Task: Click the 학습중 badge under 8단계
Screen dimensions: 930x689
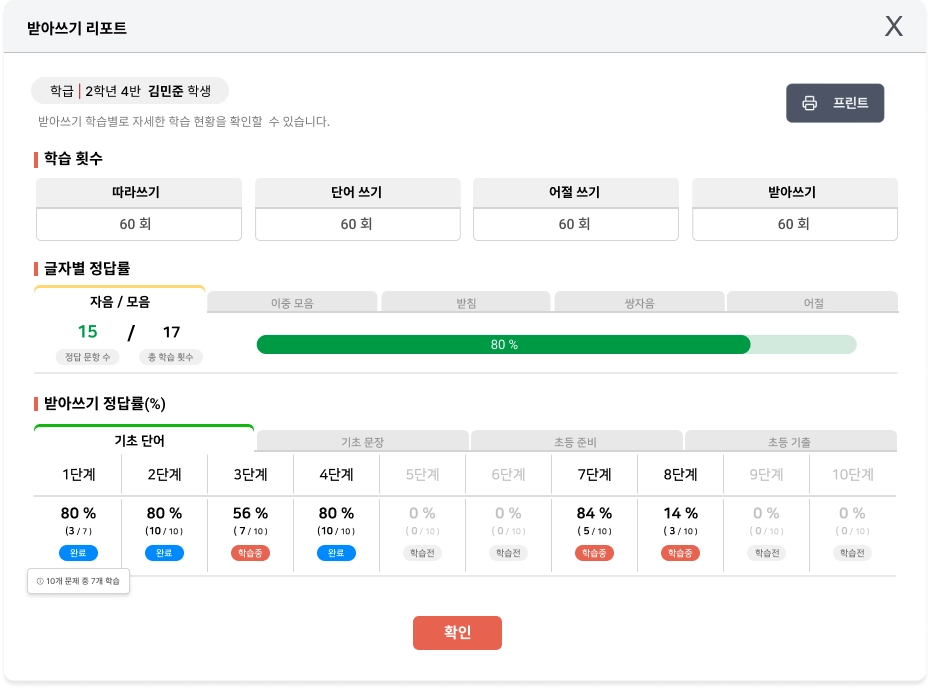Action: 680,553
